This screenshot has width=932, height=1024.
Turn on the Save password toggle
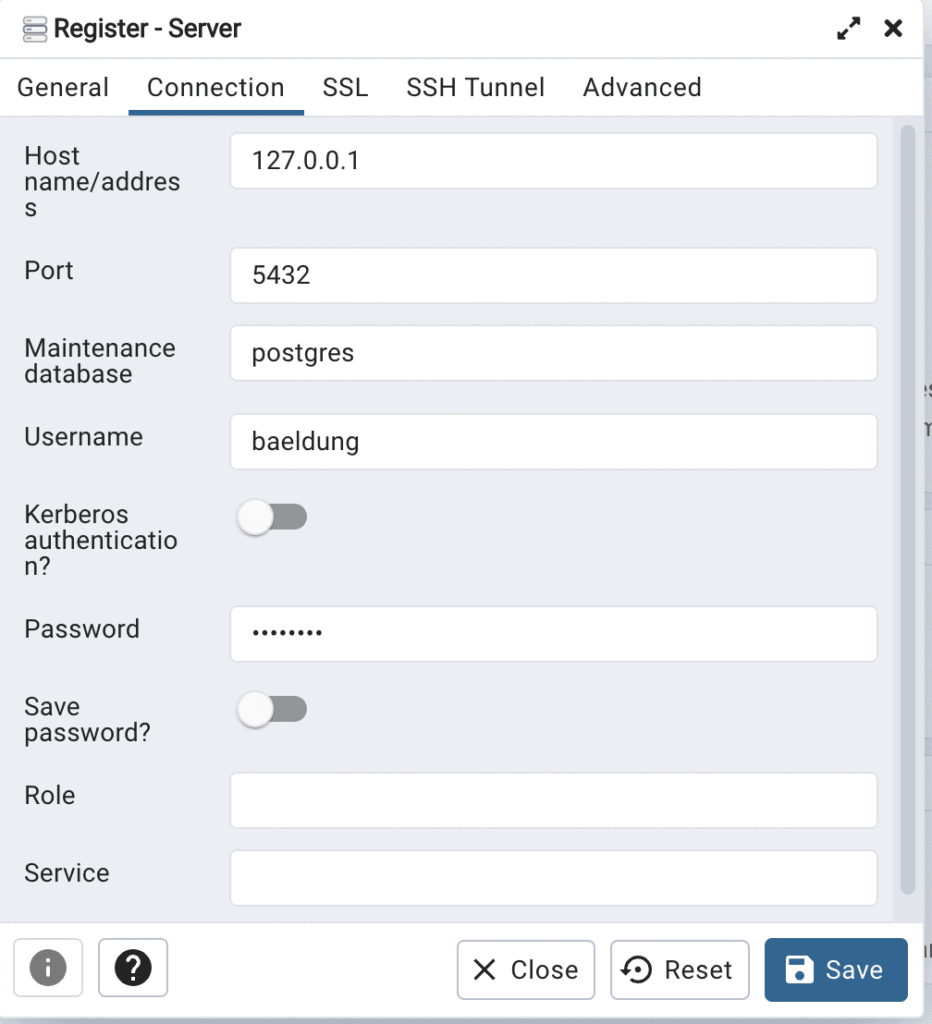[273, 709]
